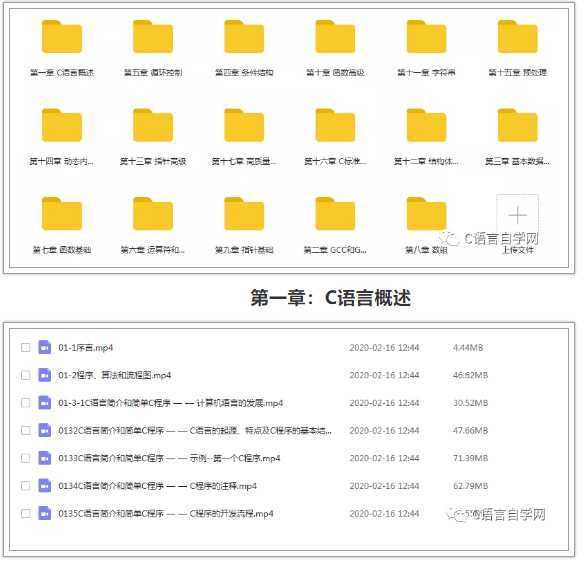Click video file icon in the 0135C row
Viewport: 584px width, 562px height.
(45, 514)
